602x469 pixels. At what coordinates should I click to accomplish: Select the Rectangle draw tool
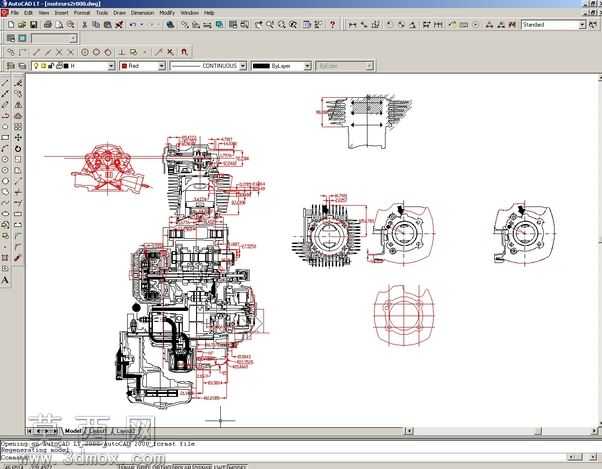coord(5,137)
